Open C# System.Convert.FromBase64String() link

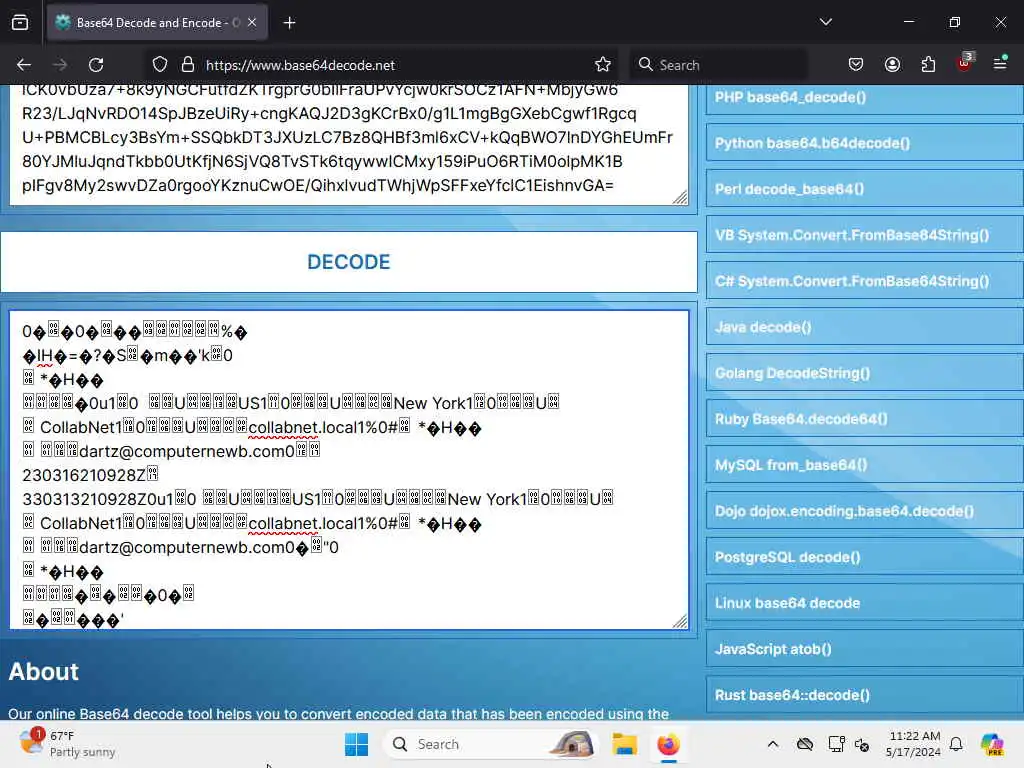click(865, 281)
